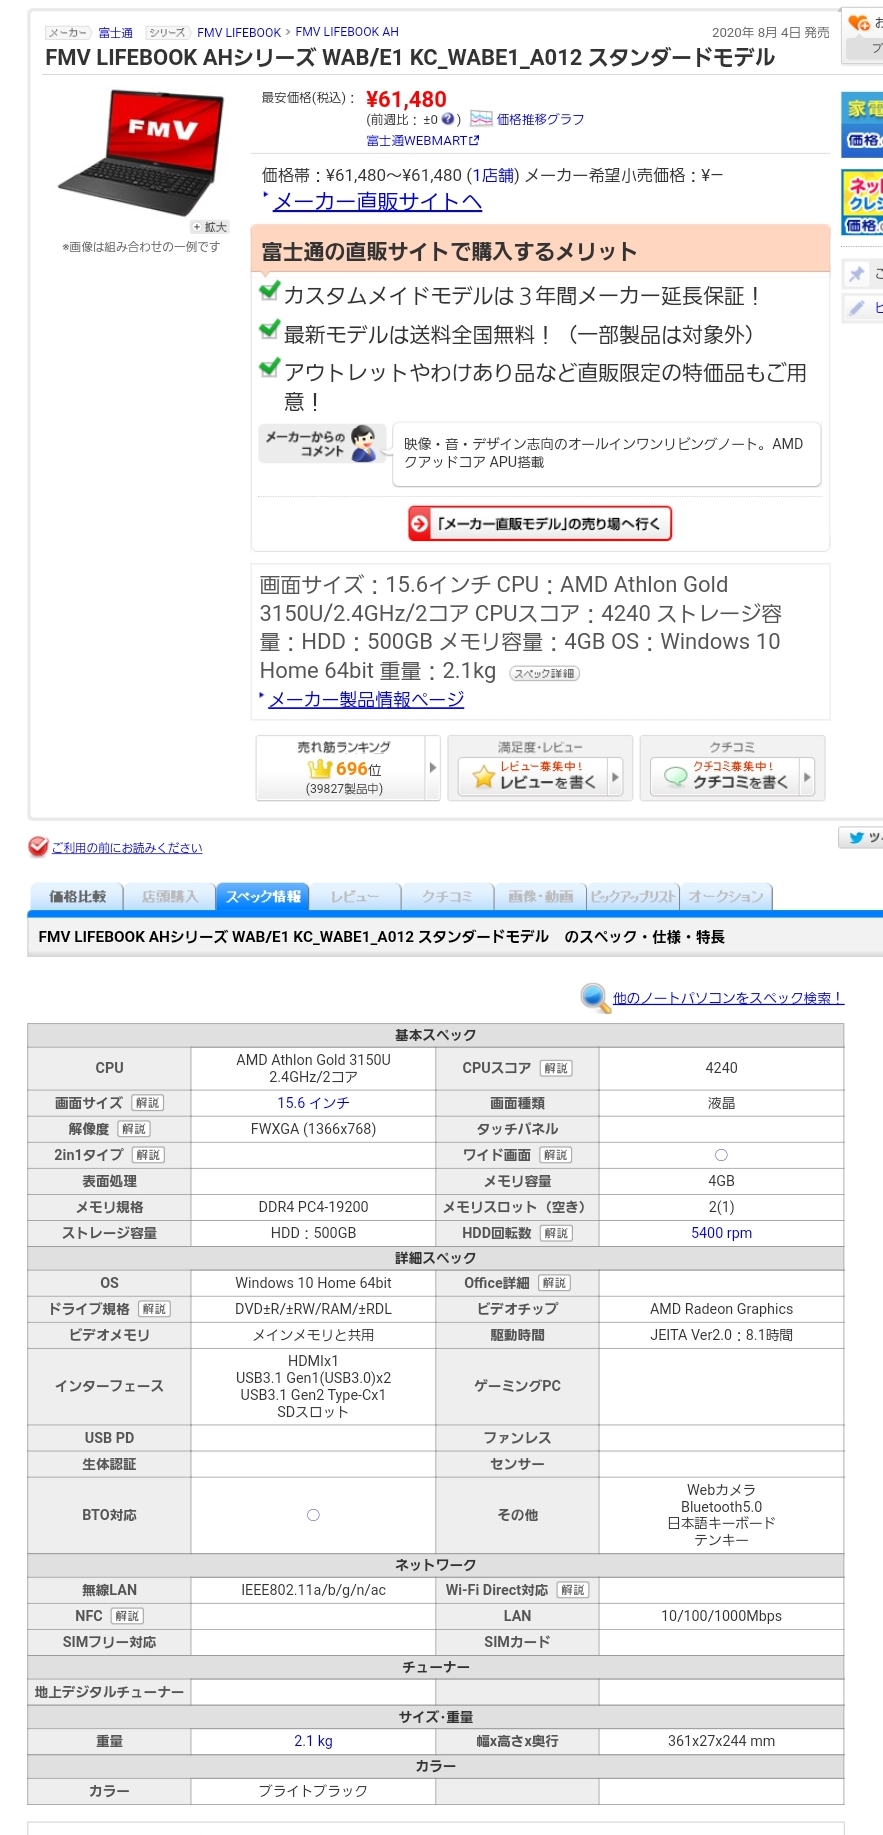883x1835 pixels.
Task: Expand the 満足度・レビュー panel arrow
Action: pyautogui.click(x=615, y=775)
